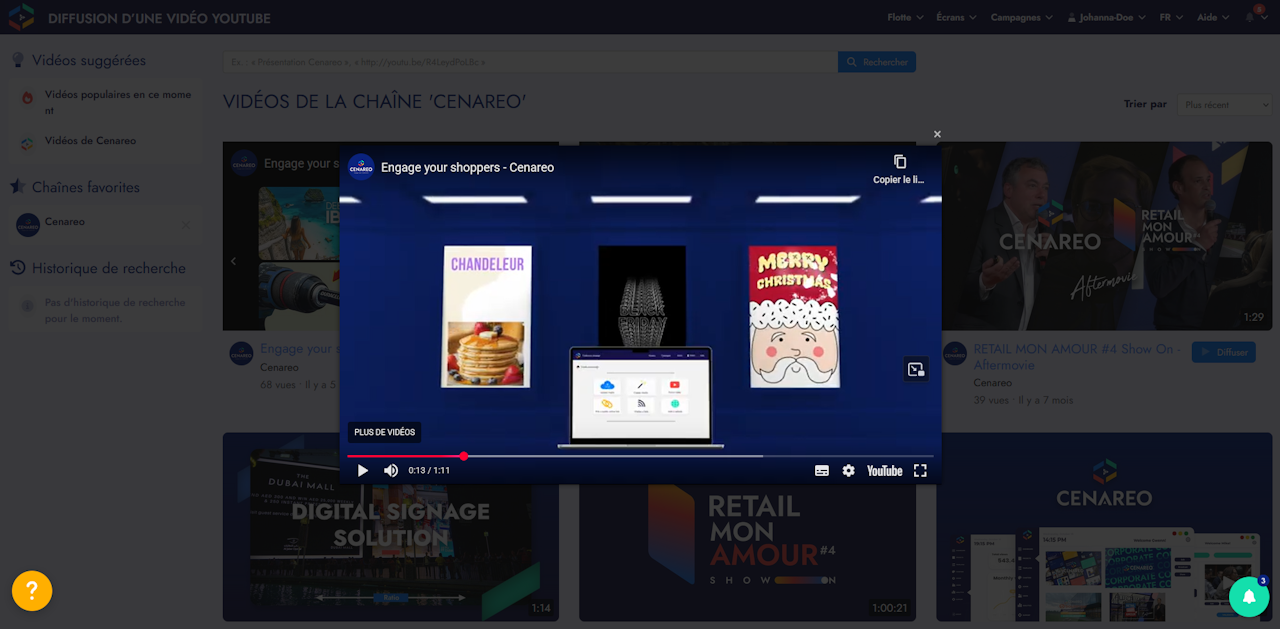Screen dimensions: 1280x629
Task: Select Vidéos de Cenareo in the sidebar
Action: [90, 141]
